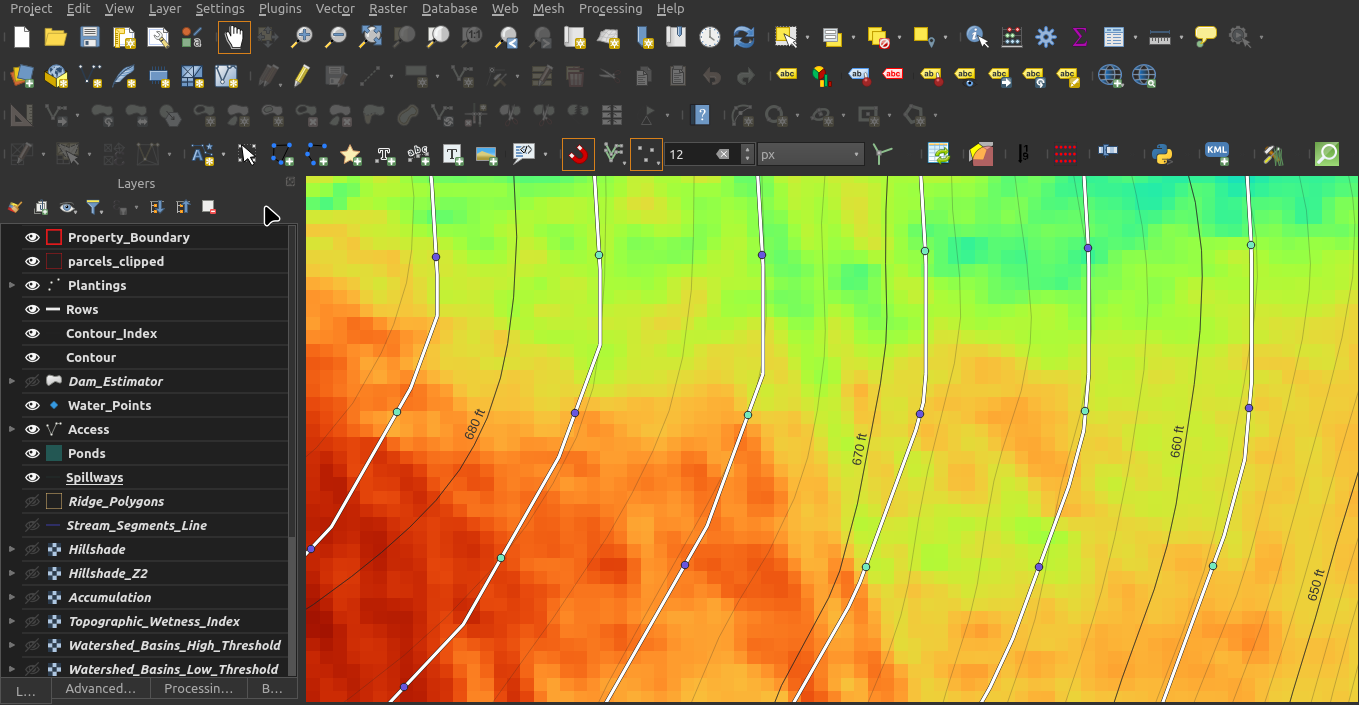The height and width of the screenshot is (705, 1359).
Task: Click the Save Project floppy icon
Action: pos(90,38)
